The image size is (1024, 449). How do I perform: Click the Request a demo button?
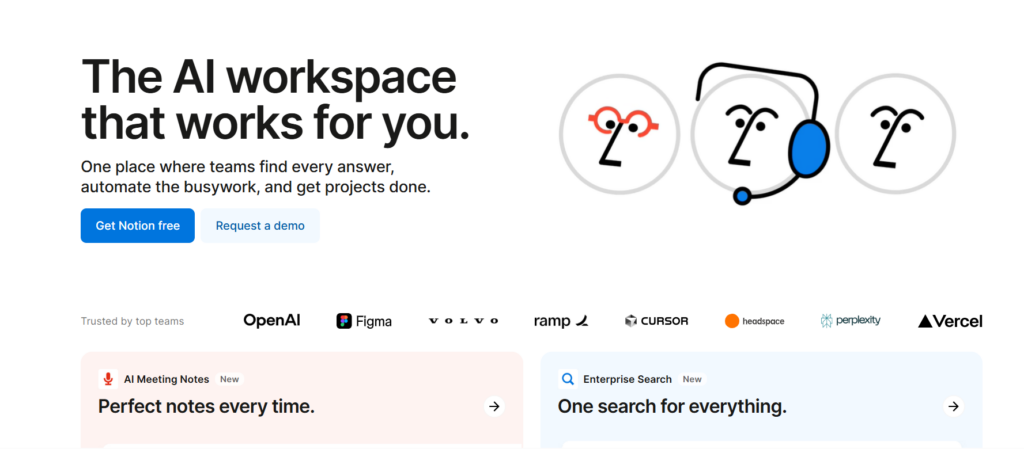260,226
